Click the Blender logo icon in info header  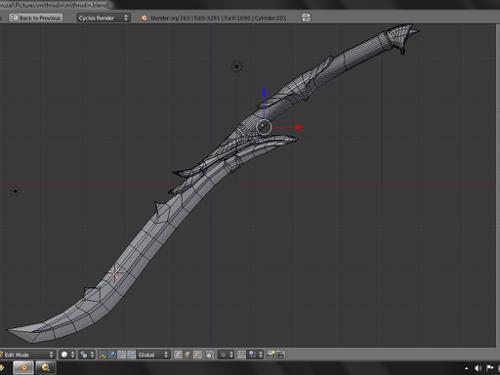point(144,18)
